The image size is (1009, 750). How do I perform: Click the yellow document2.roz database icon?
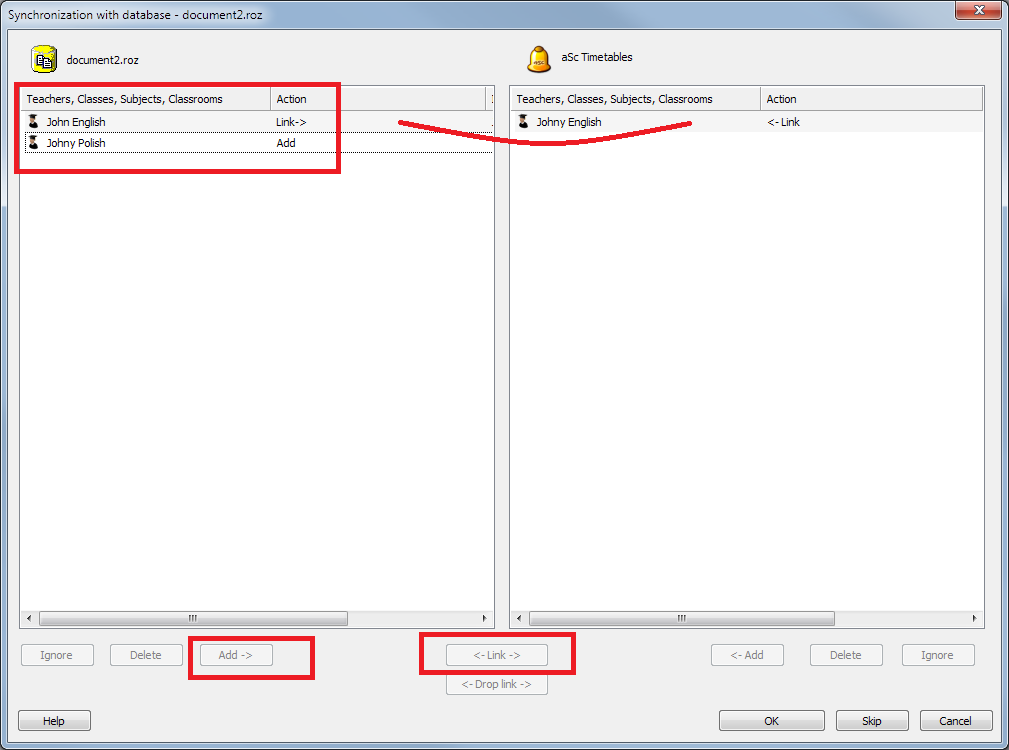tap(44, 59)
